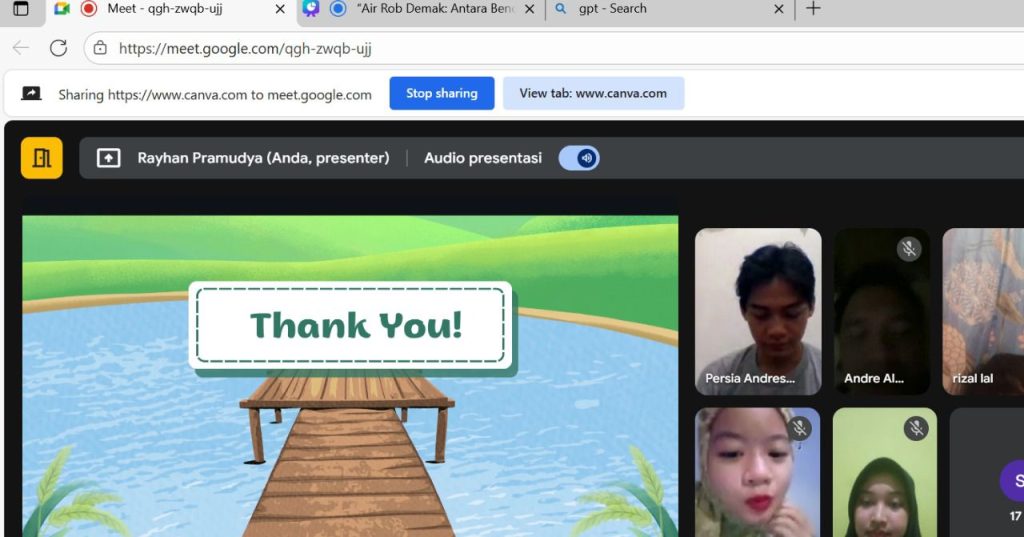
Task: View site information lock icon
Action: coord(100,48)
